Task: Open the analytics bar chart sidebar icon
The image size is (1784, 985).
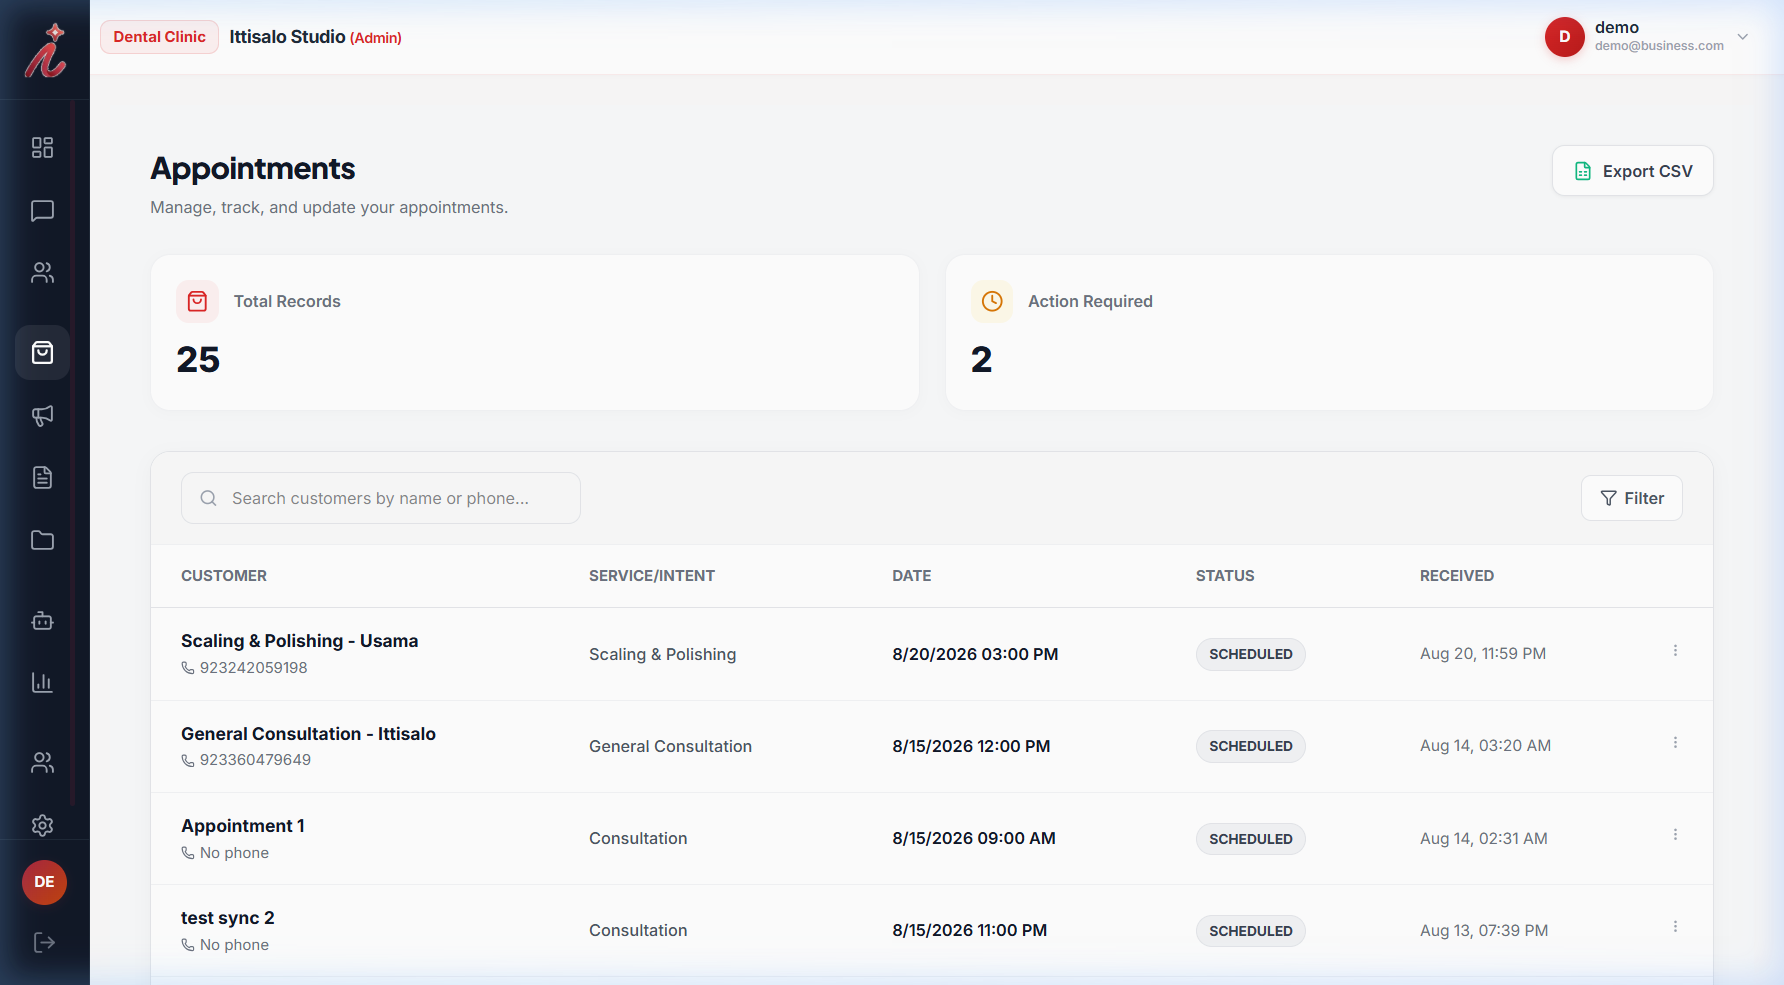Action: (42, 683)
